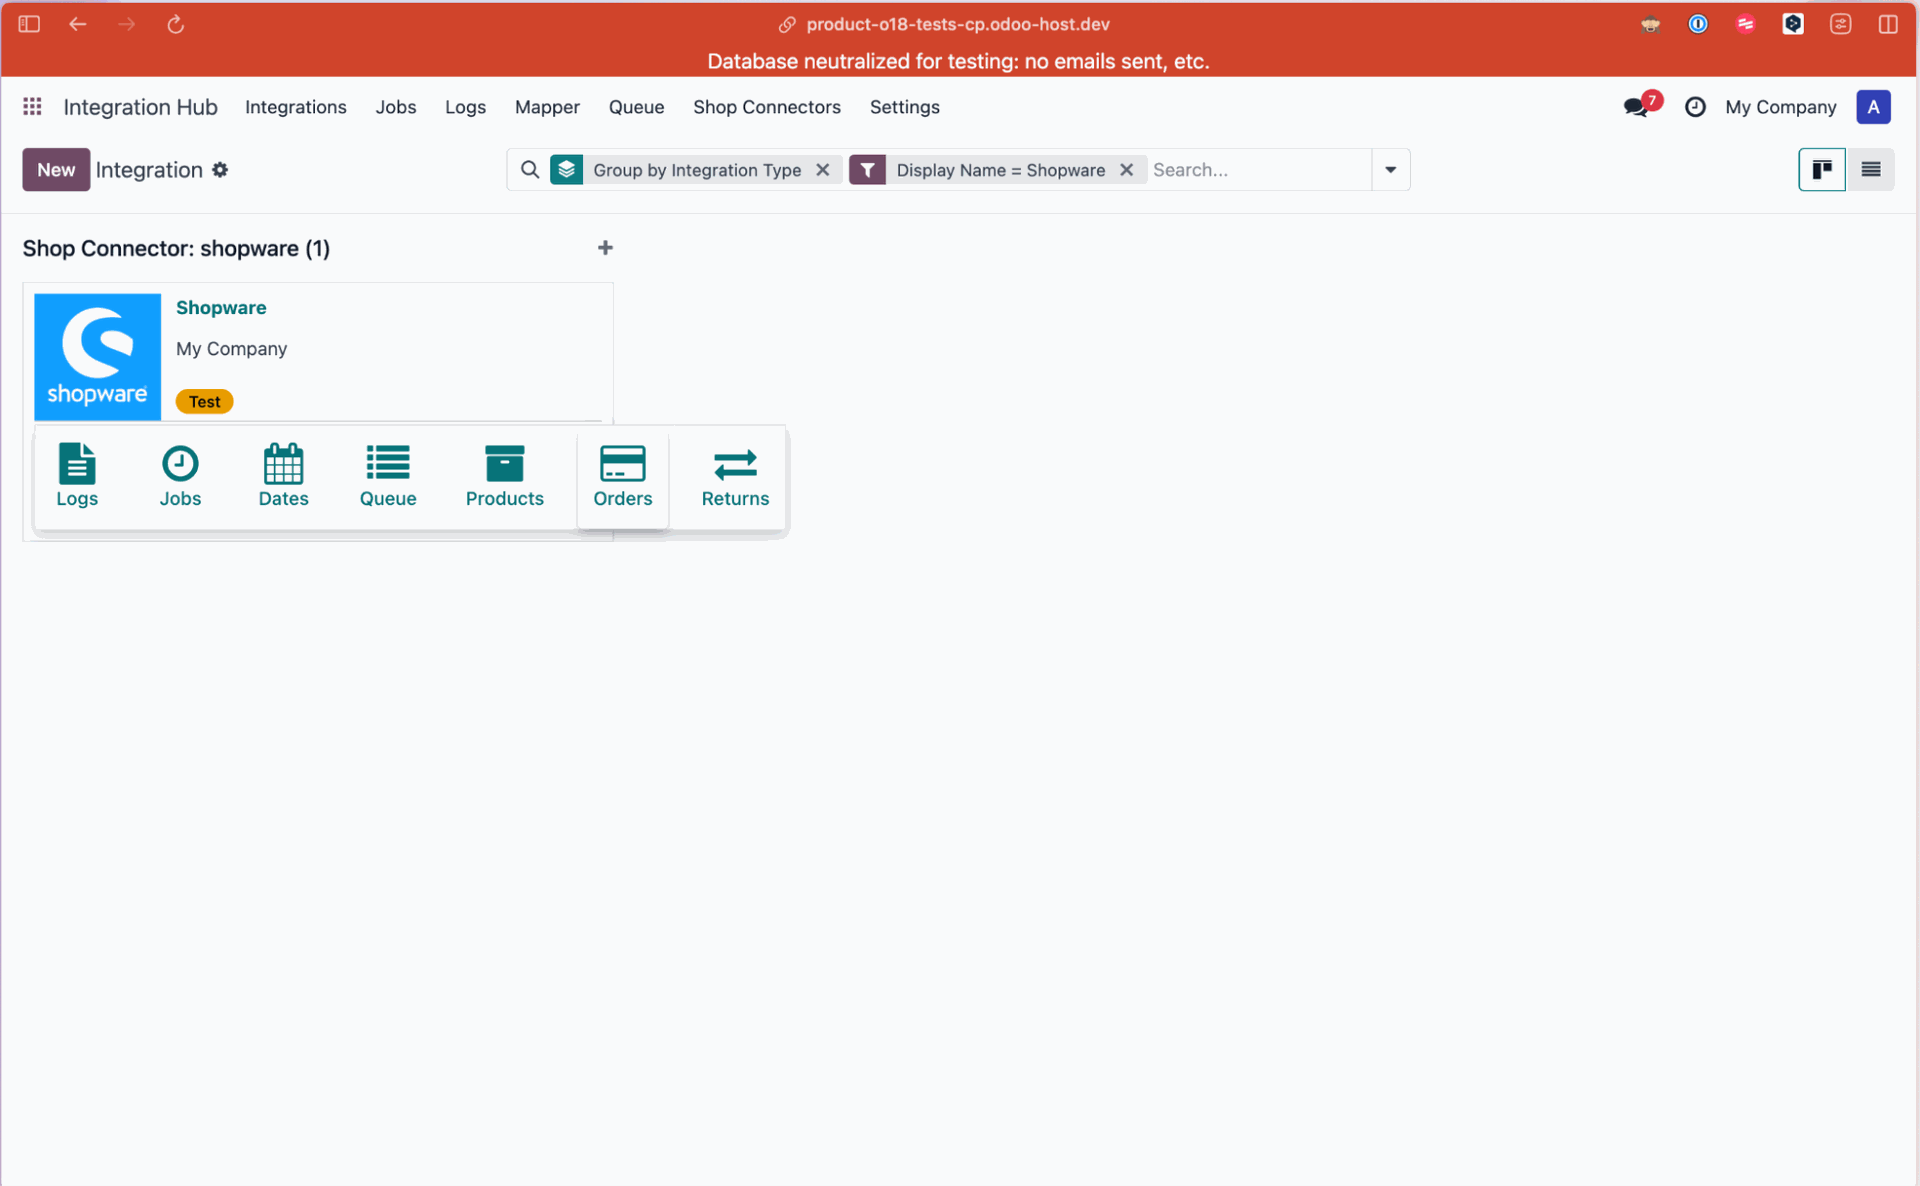Switch to Kanban view
The width and height of the screenshot is (1920, 1186).
(x=1821, y=169)
